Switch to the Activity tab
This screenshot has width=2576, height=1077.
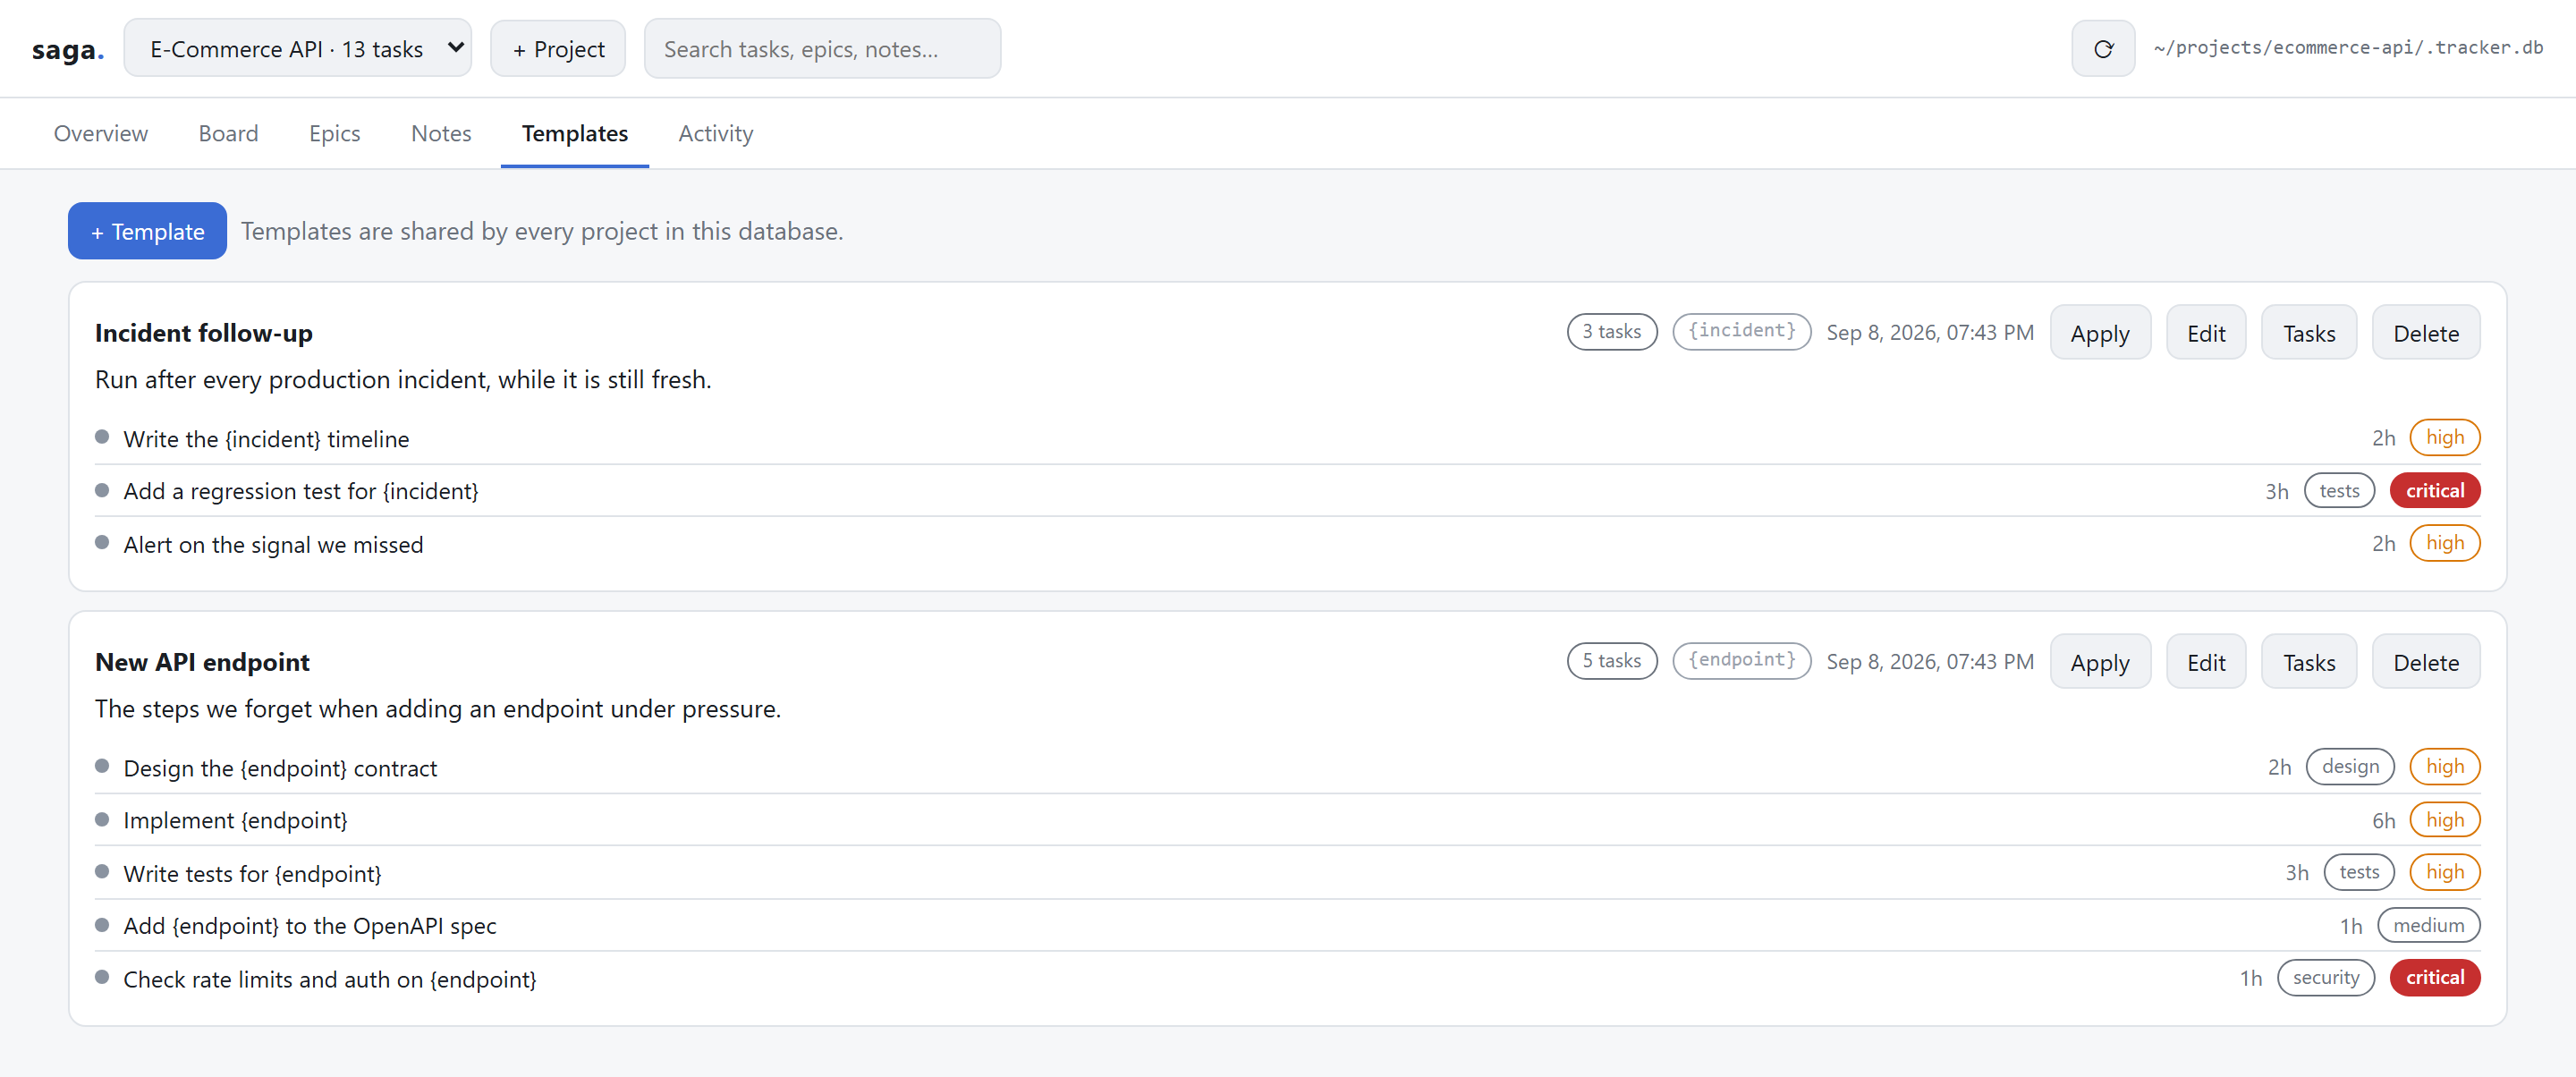tap(716, 133)
